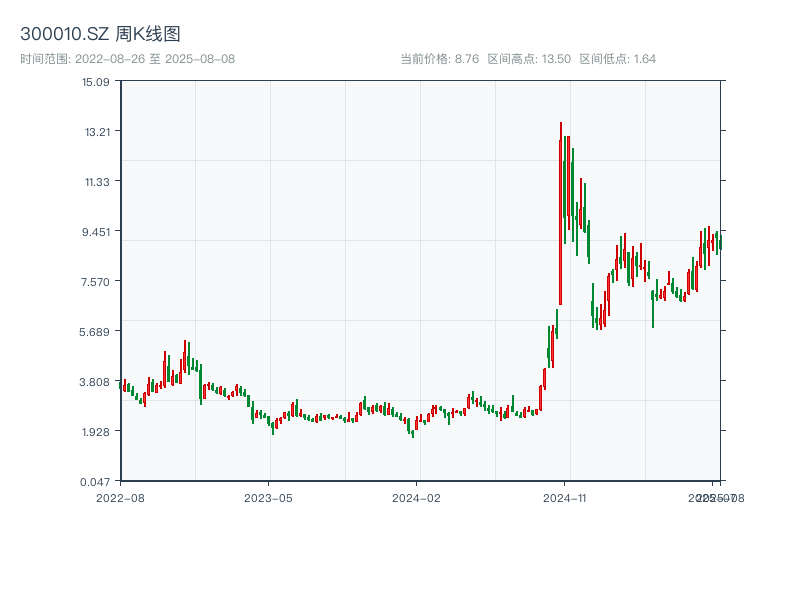Screen dimensions: 800x600
Task: Click the 区间高点 13.50 label
Action: 529,59
